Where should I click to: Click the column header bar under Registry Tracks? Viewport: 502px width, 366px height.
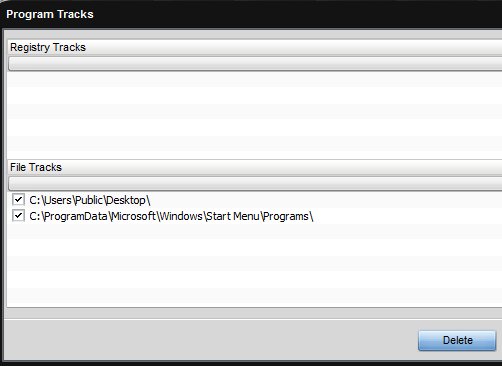(x=255, y=64)
